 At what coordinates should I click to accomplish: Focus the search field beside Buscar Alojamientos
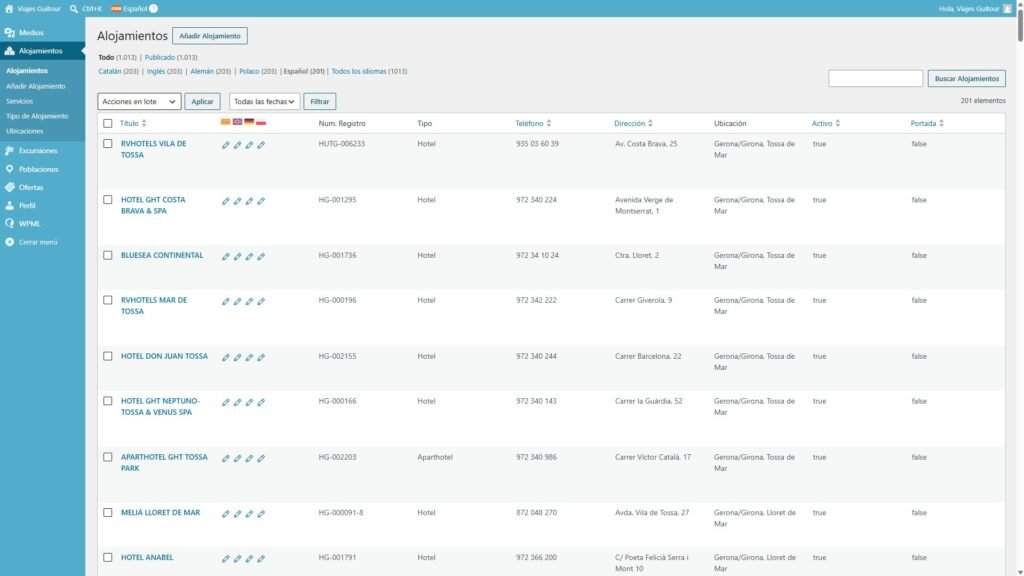click(x=875, y=78)
